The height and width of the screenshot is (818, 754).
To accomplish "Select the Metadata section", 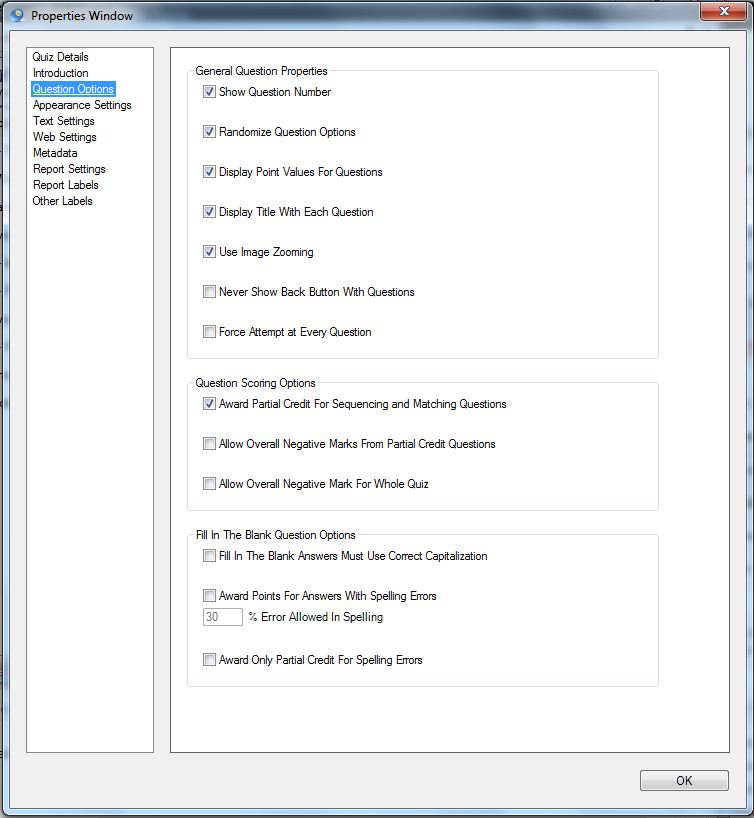I will tap(55, 153).
